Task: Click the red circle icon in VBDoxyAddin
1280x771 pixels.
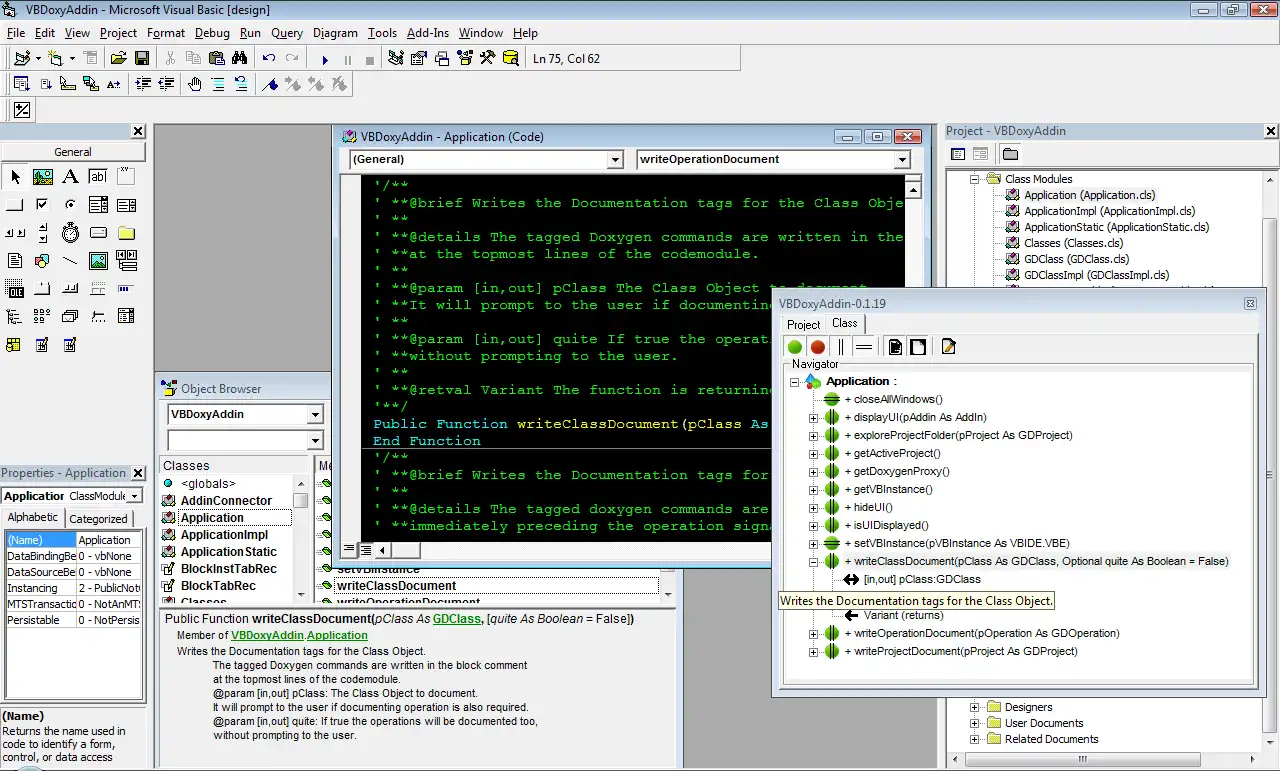Action: [818, 347]
